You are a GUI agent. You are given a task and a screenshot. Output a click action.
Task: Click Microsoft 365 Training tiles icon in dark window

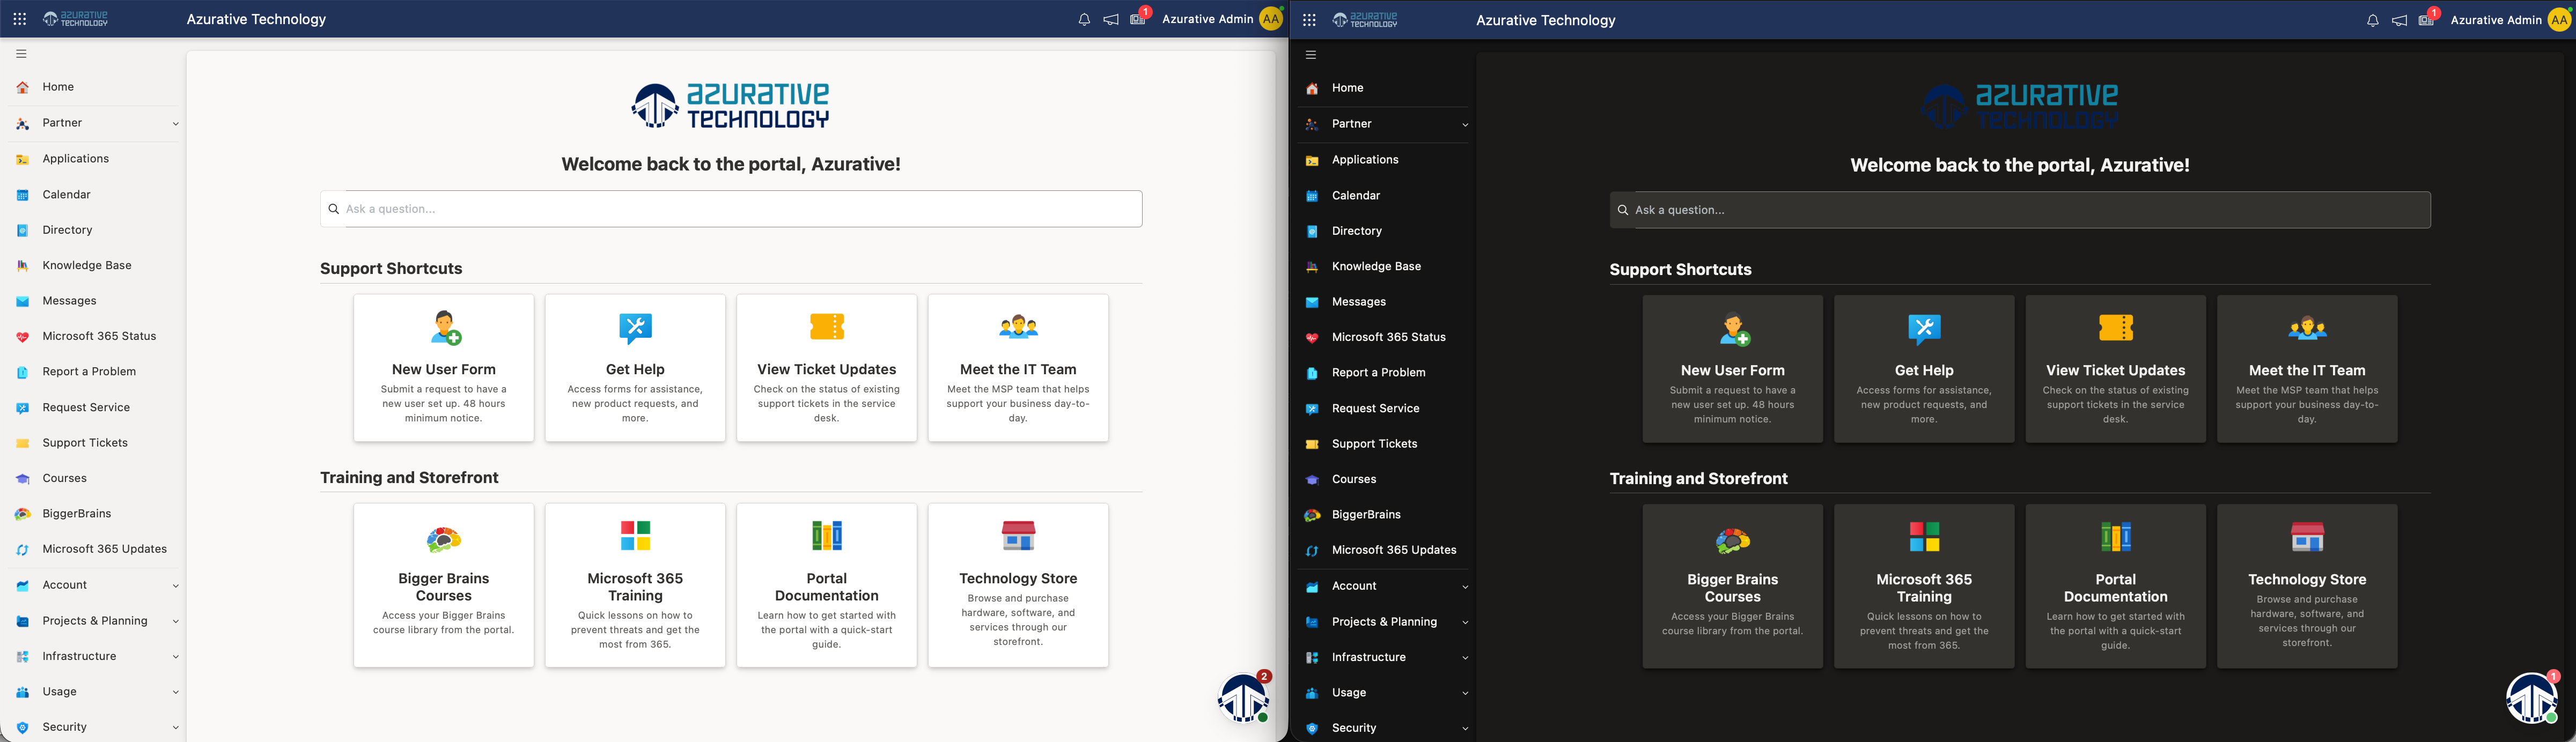[1924, 537]
